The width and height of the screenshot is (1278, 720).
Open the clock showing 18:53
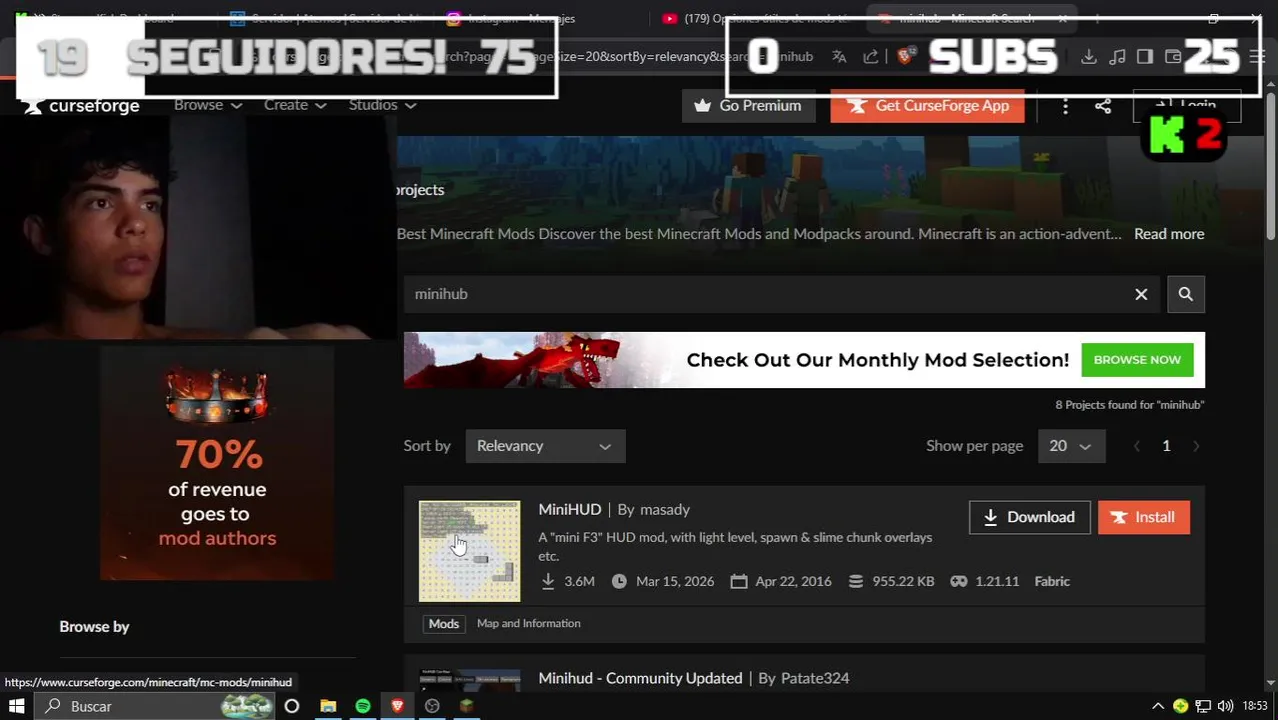(1255, 706)
